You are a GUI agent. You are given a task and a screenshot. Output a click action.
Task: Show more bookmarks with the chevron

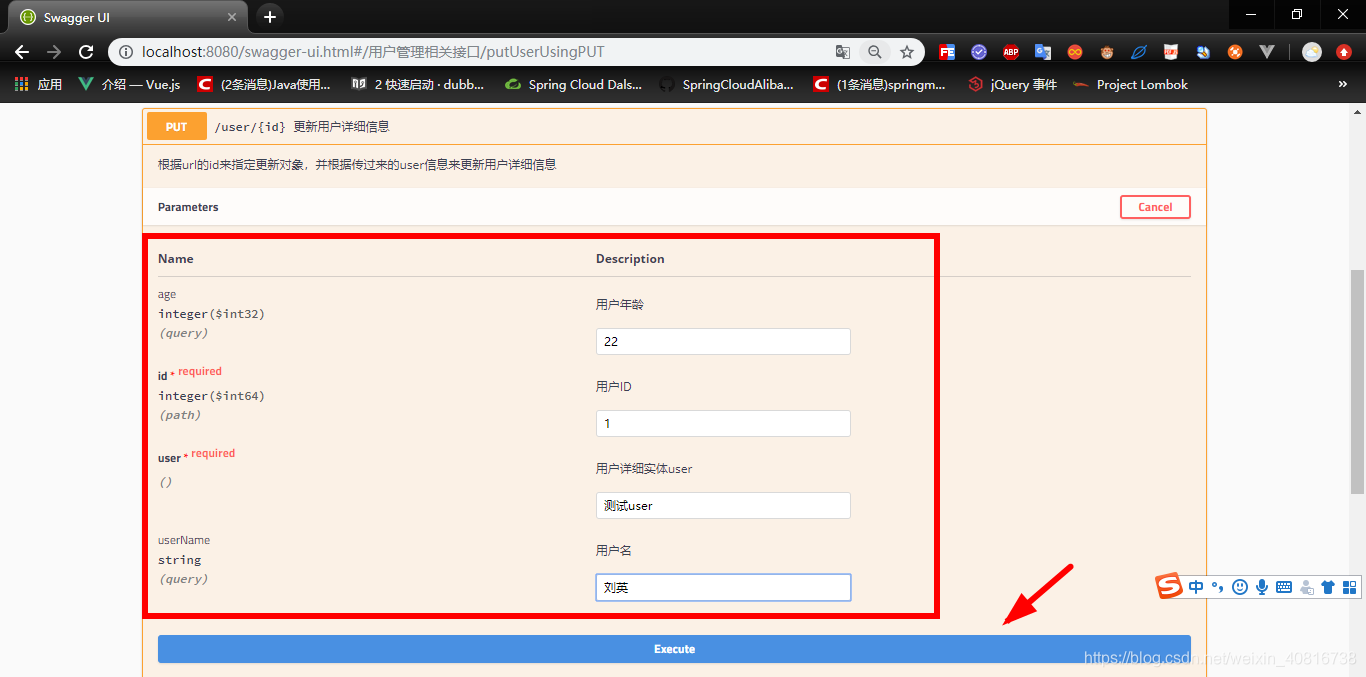[x=1343, y=85]
